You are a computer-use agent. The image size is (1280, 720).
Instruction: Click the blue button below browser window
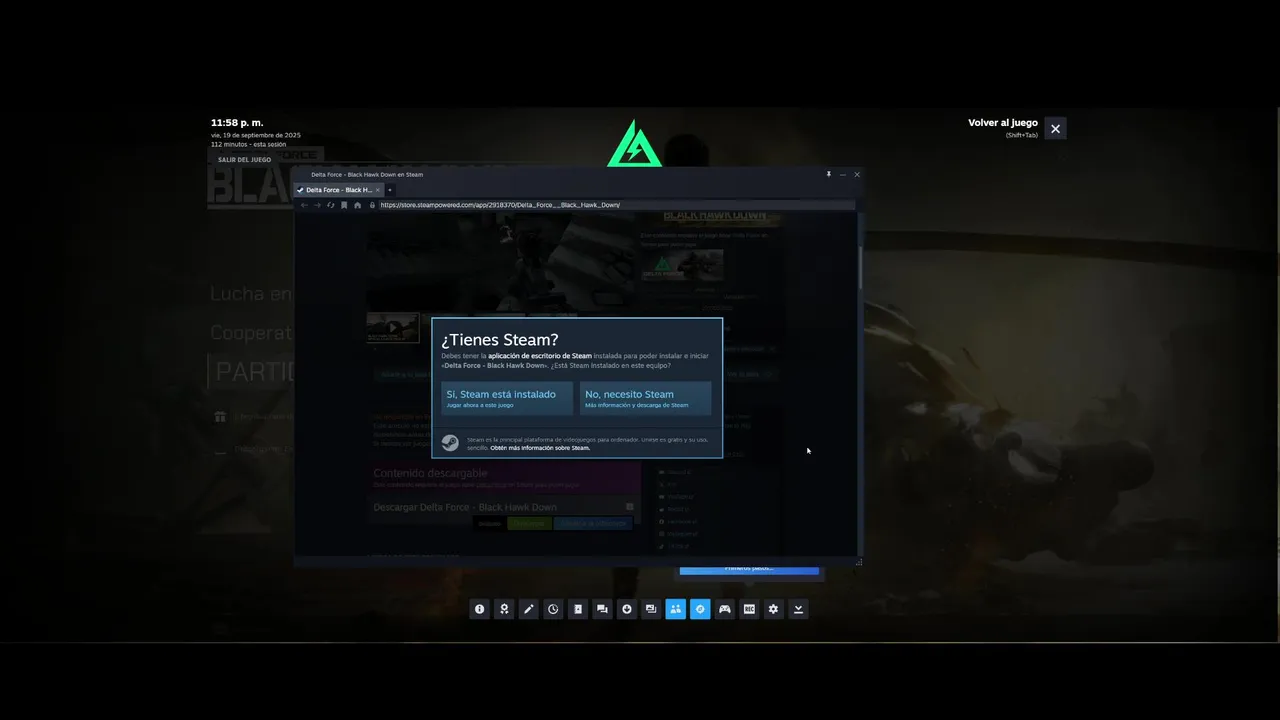click(749, 569)
